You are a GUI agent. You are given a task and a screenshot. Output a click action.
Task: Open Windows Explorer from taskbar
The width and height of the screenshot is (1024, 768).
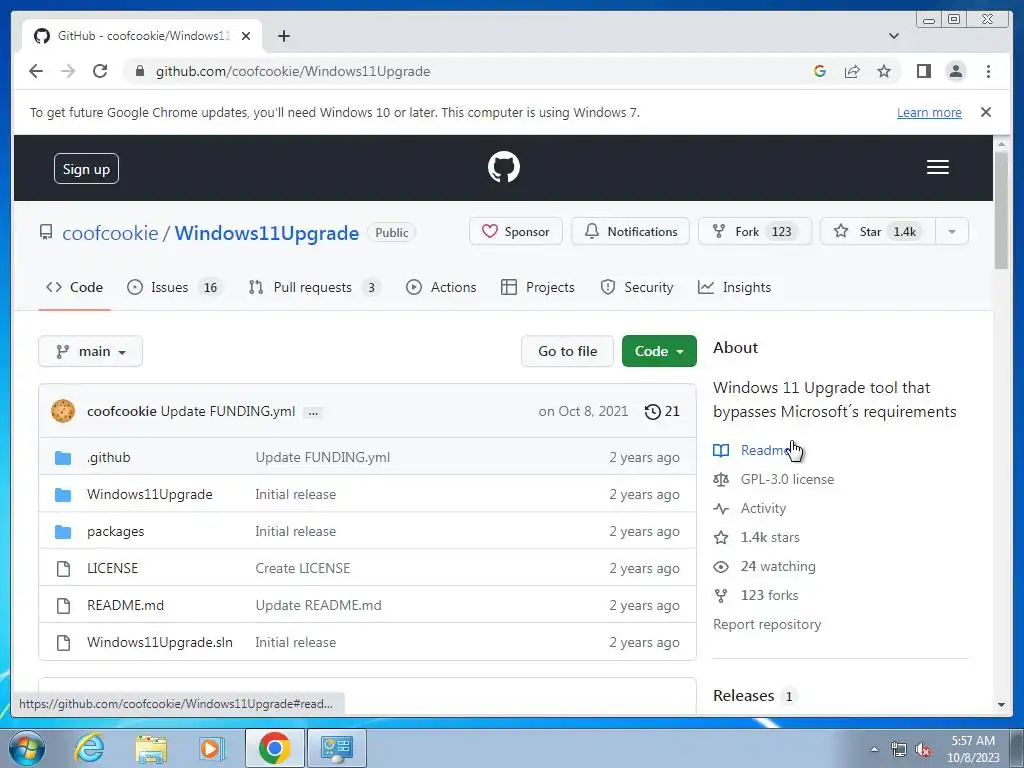click(x=151, y=748)
